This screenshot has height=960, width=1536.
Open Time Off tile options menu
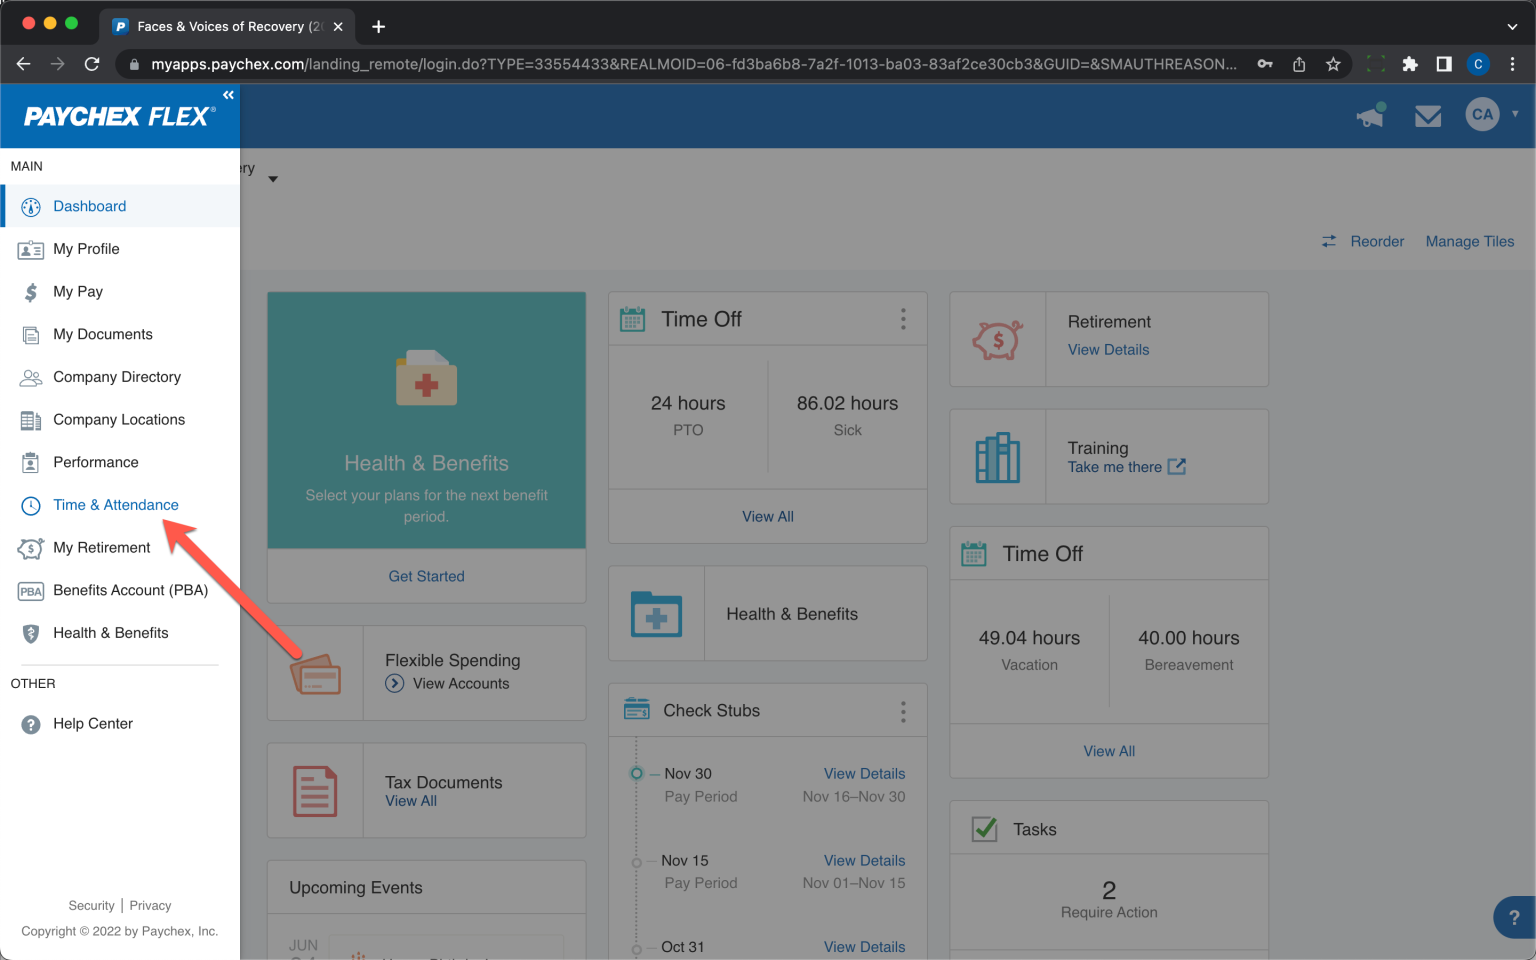pos(903,319)
